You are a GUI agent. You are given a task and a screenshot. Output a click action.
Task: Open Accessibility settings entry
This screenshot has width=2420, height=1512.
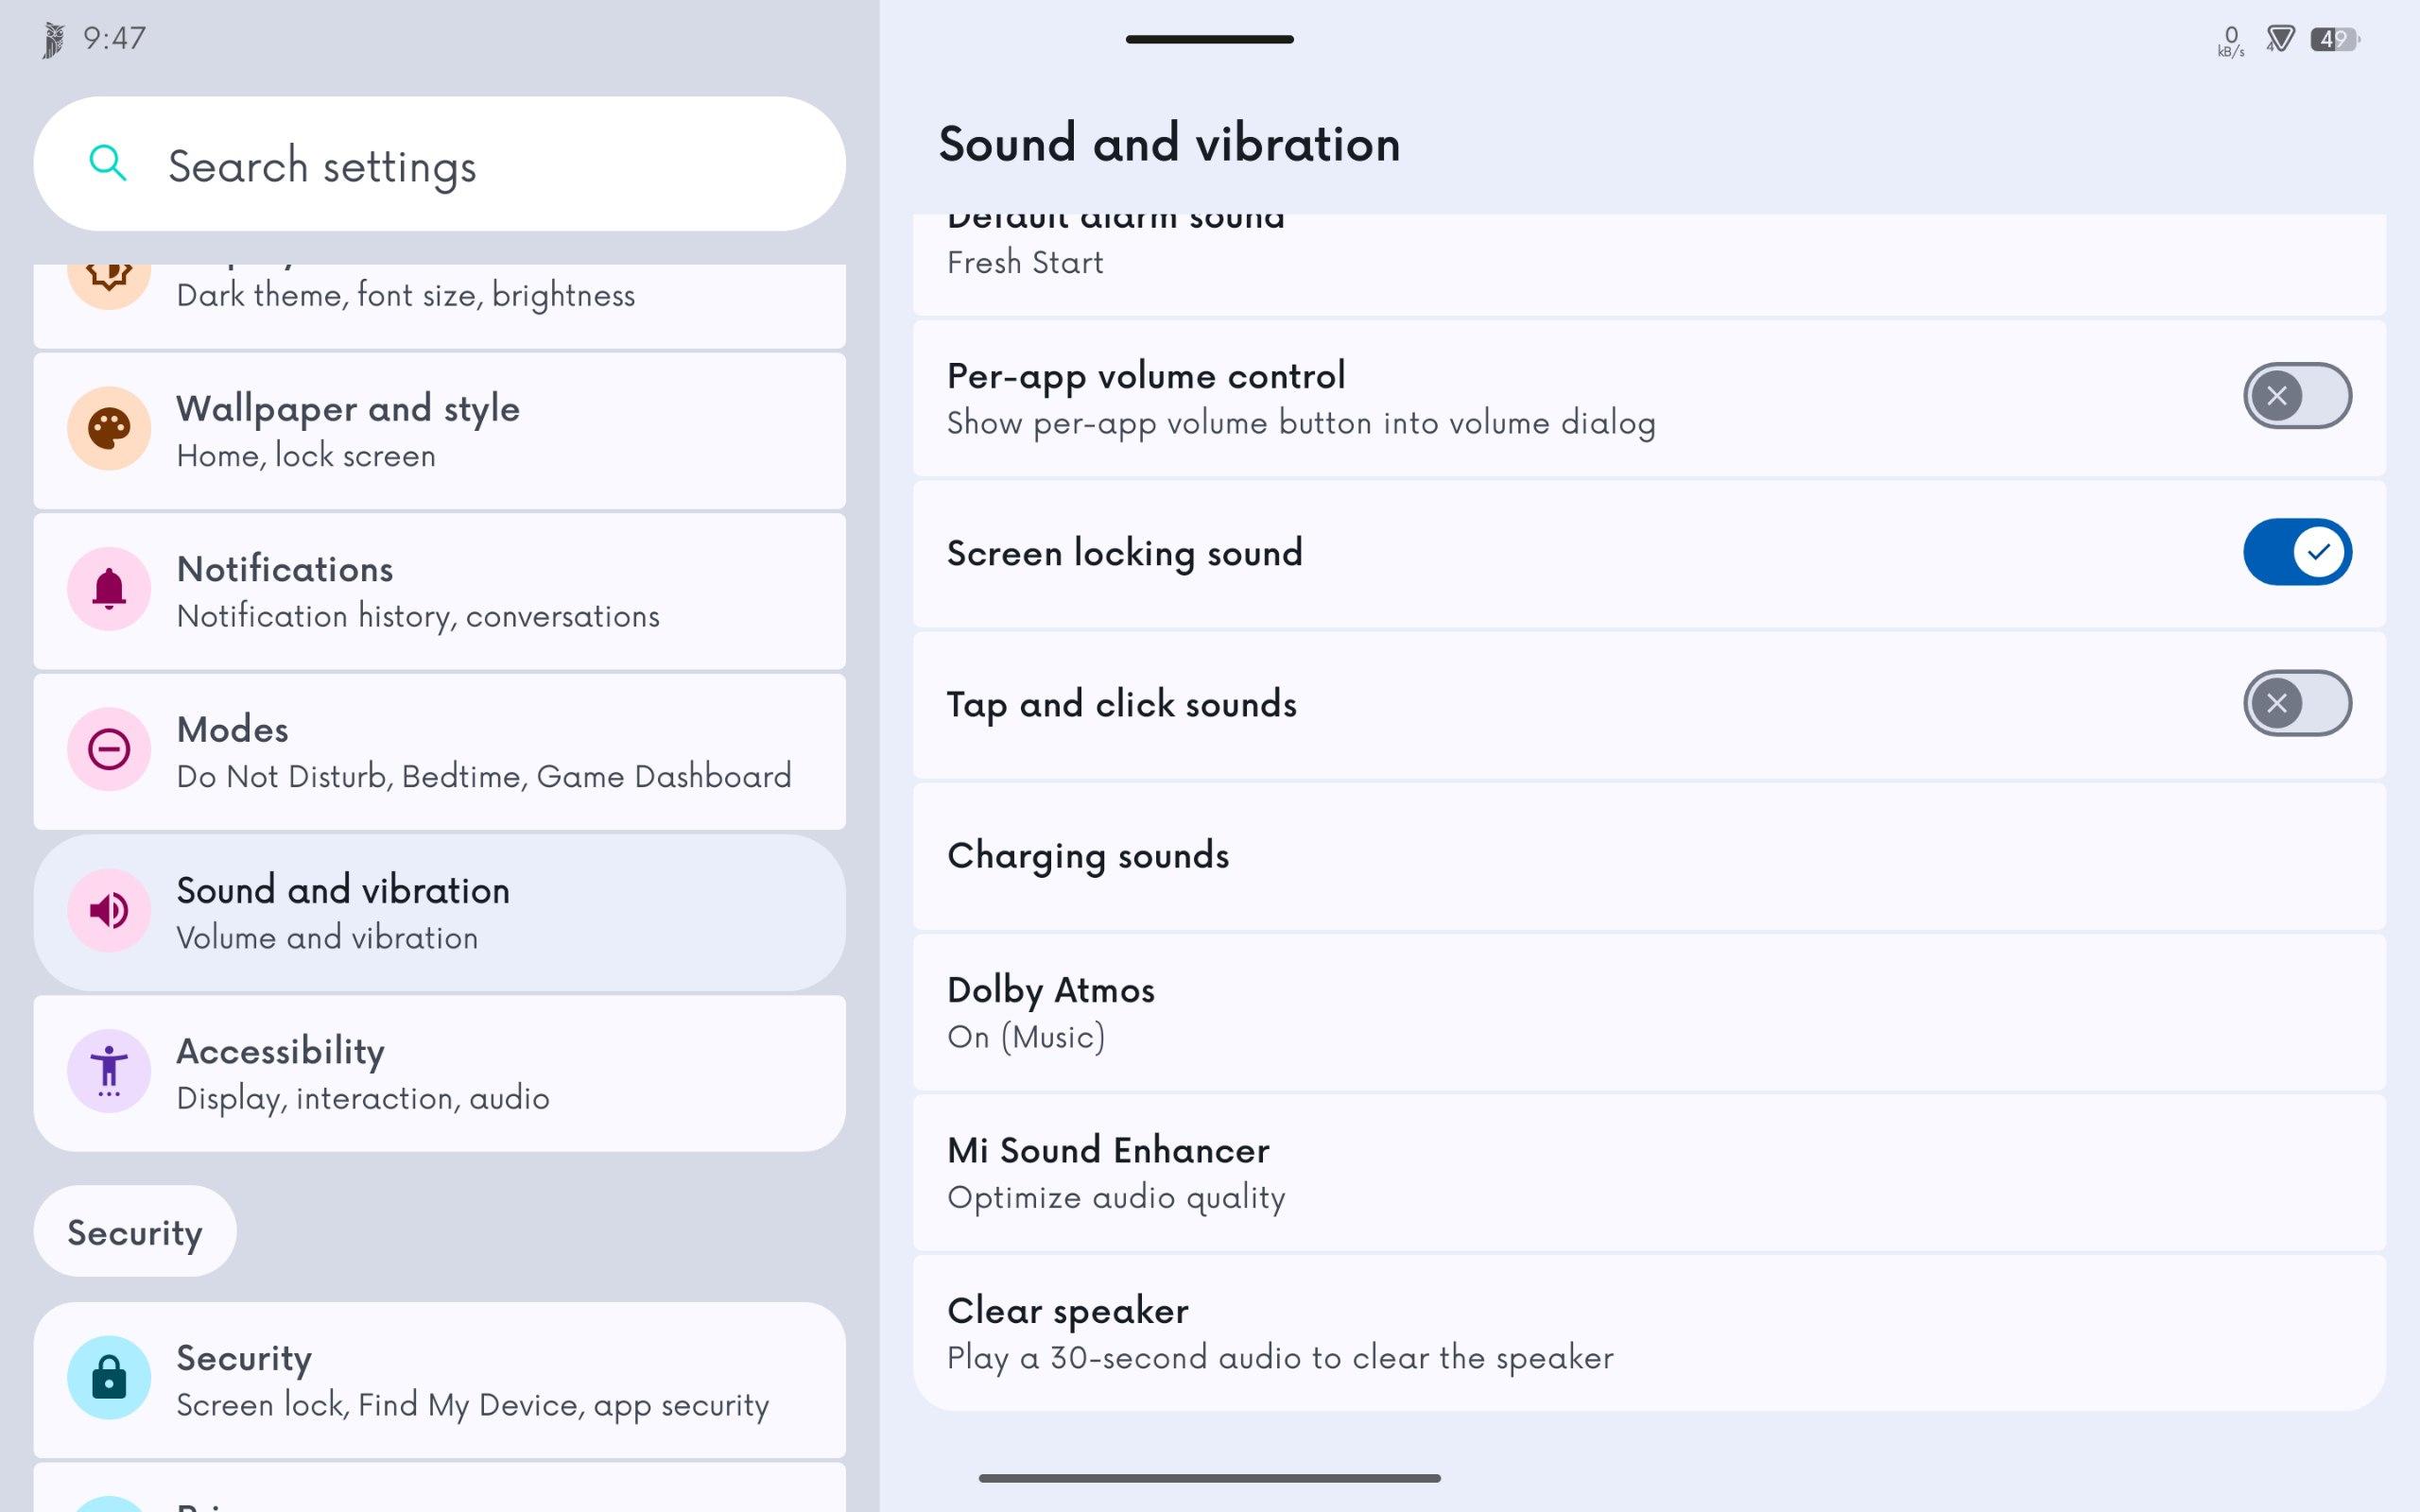coord(439,1073)
